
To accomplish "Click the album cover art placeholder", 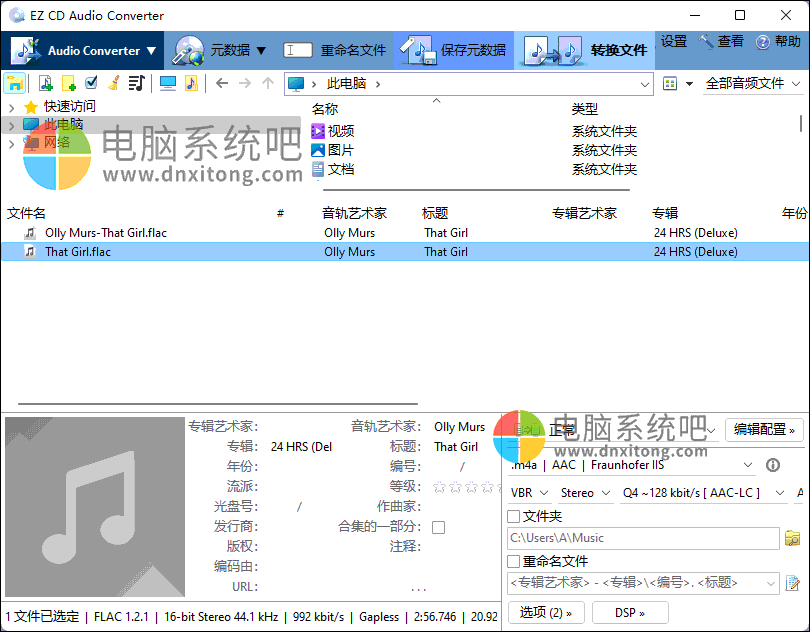I will 95,507.
